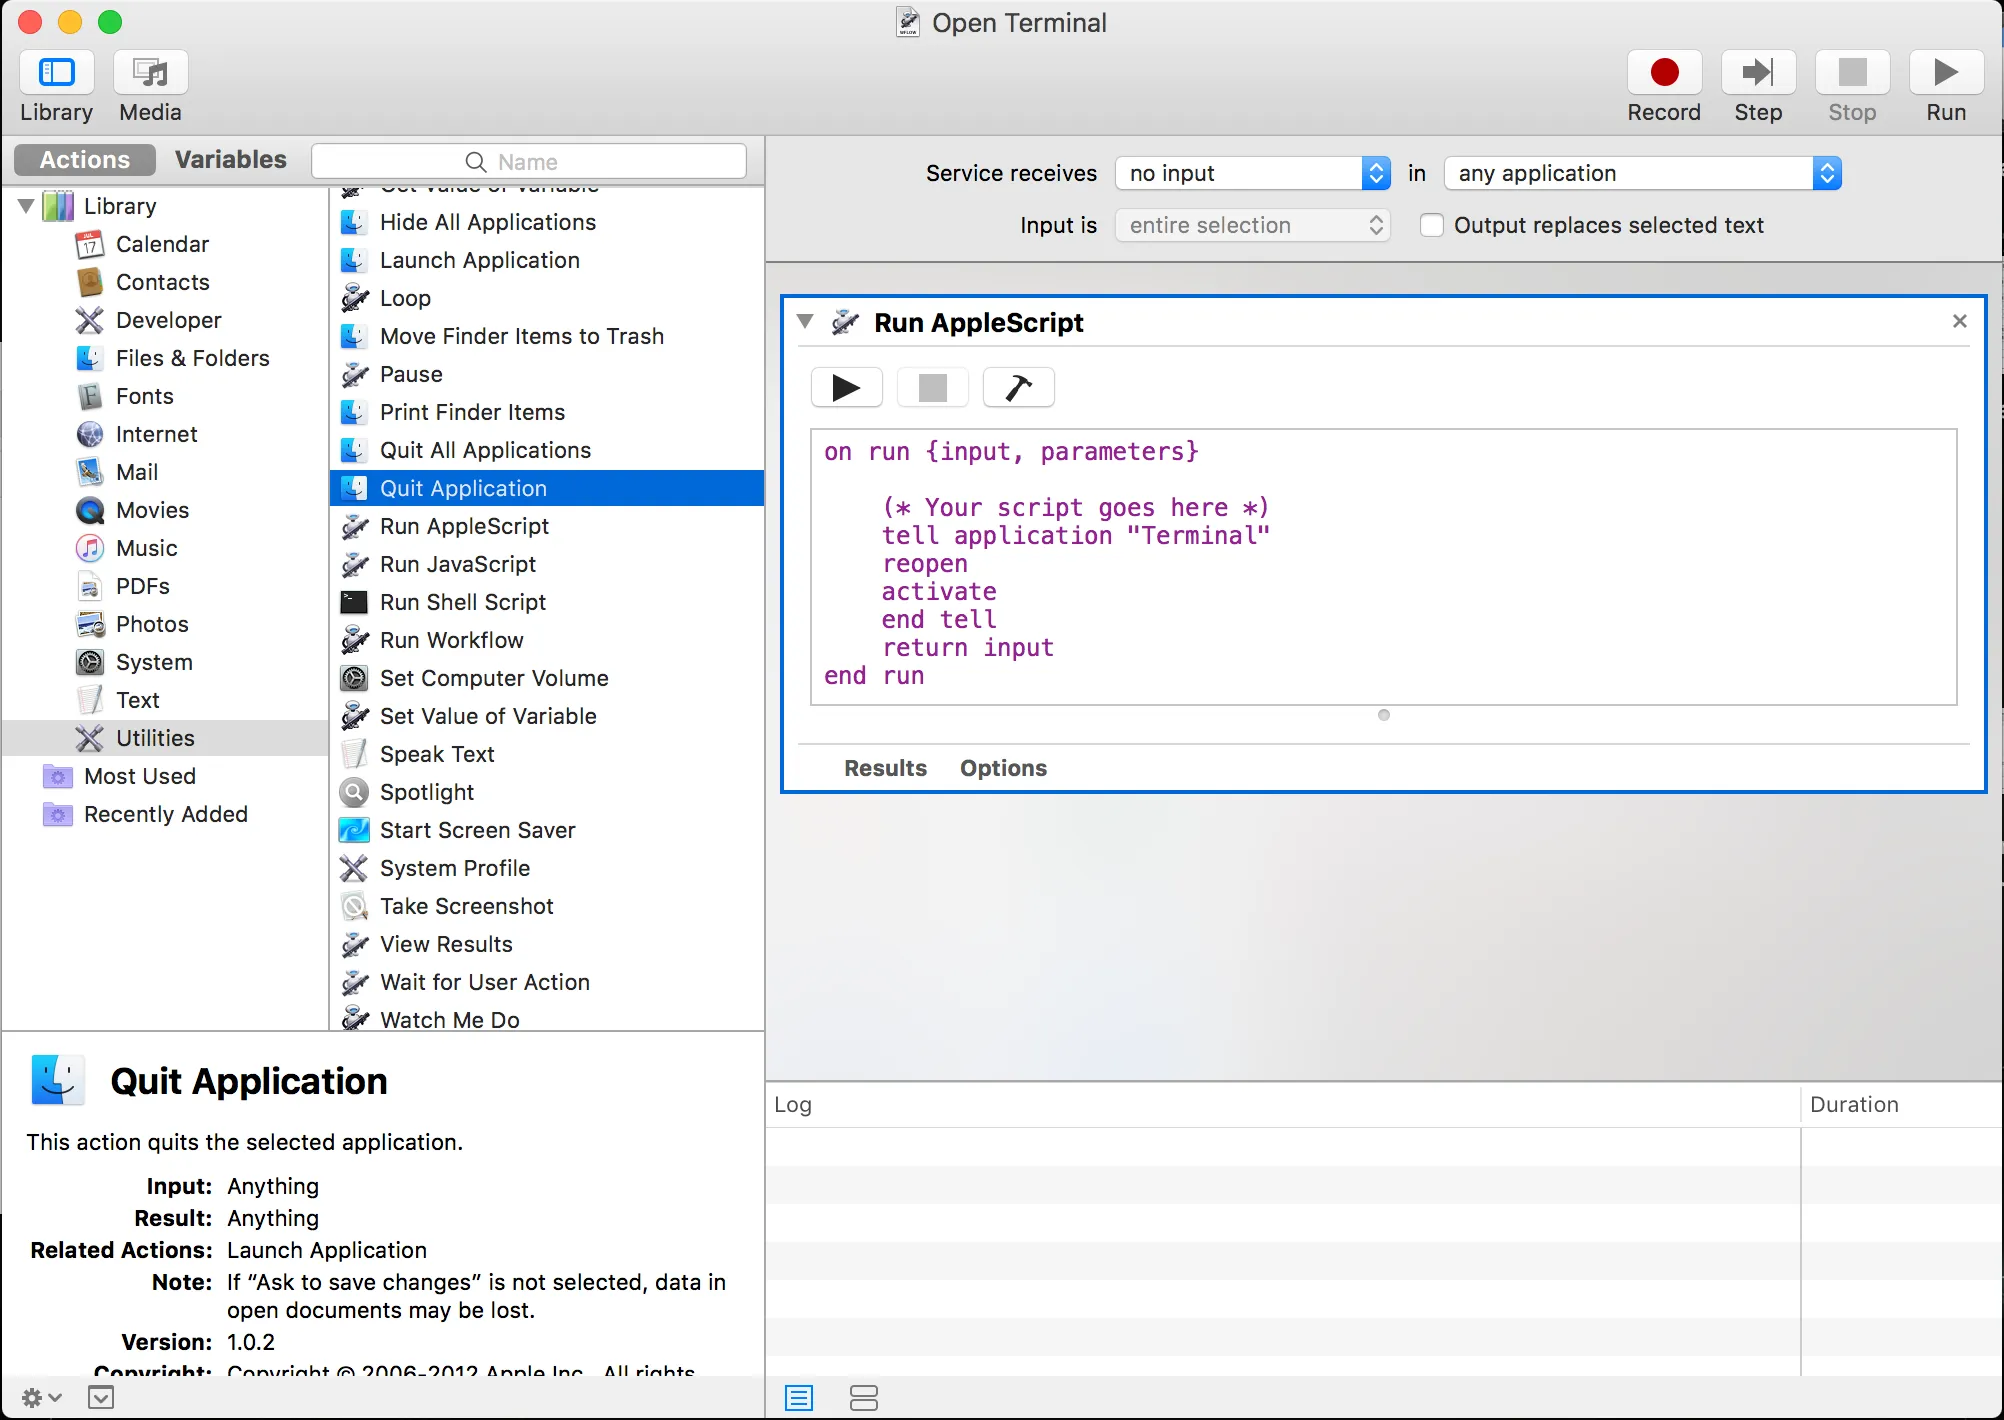Open the Service receives dropdown

click(x=1252, y=173)
